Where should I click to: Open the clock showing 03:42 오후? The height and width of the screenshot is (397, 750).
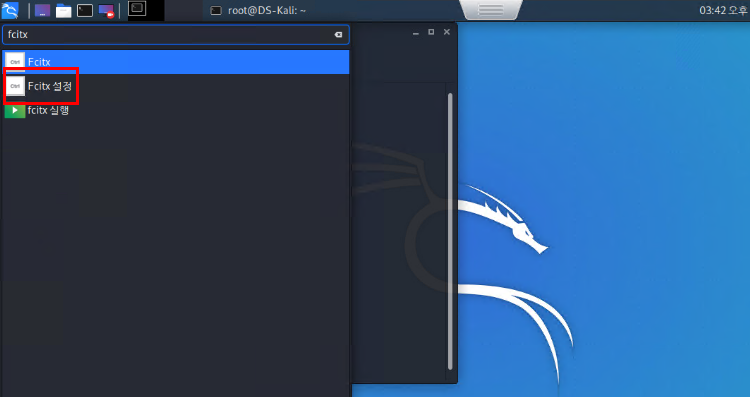[723, 10]
